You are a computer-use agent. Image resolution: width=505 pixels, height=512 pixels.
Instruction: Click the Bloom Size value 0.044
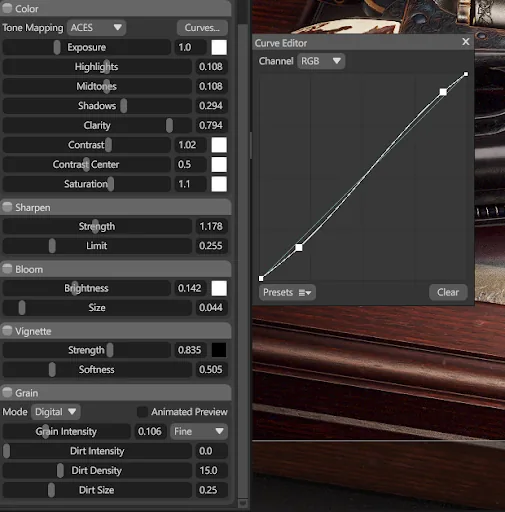[211, 308]
